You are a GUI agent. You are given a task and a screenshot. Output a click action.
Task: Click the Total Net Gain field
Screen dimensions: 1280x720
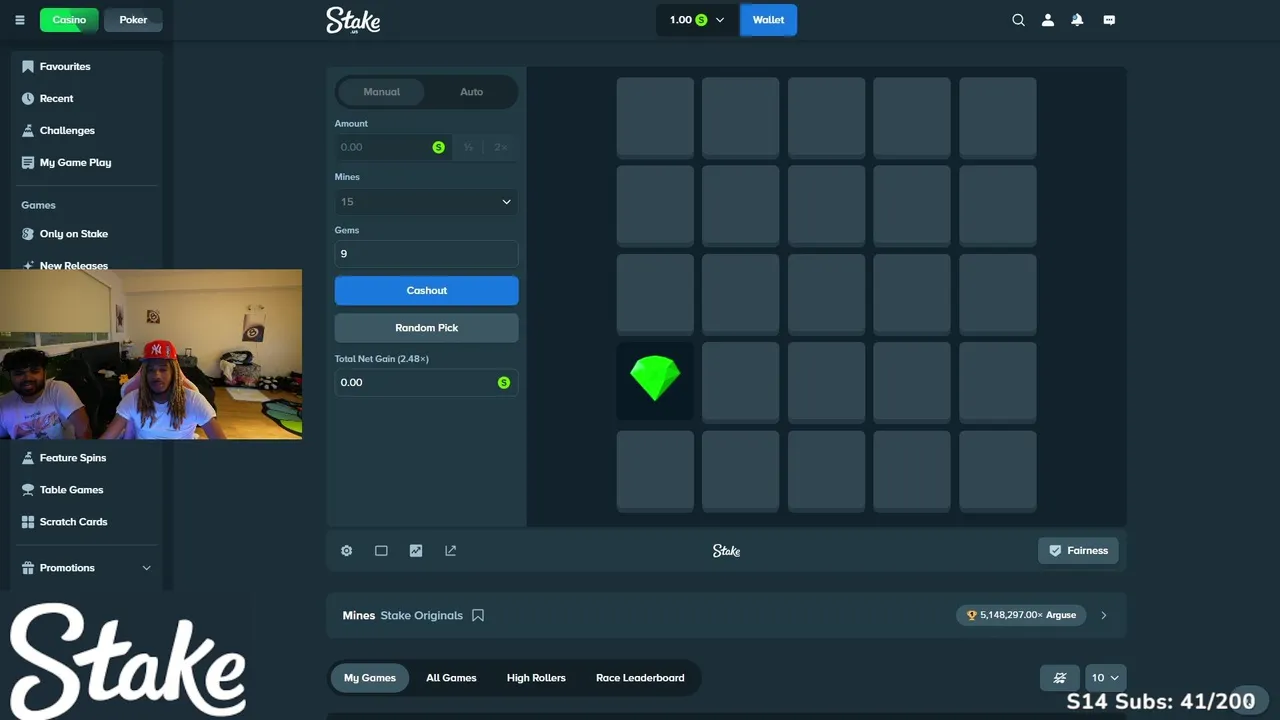click(426, 383)
